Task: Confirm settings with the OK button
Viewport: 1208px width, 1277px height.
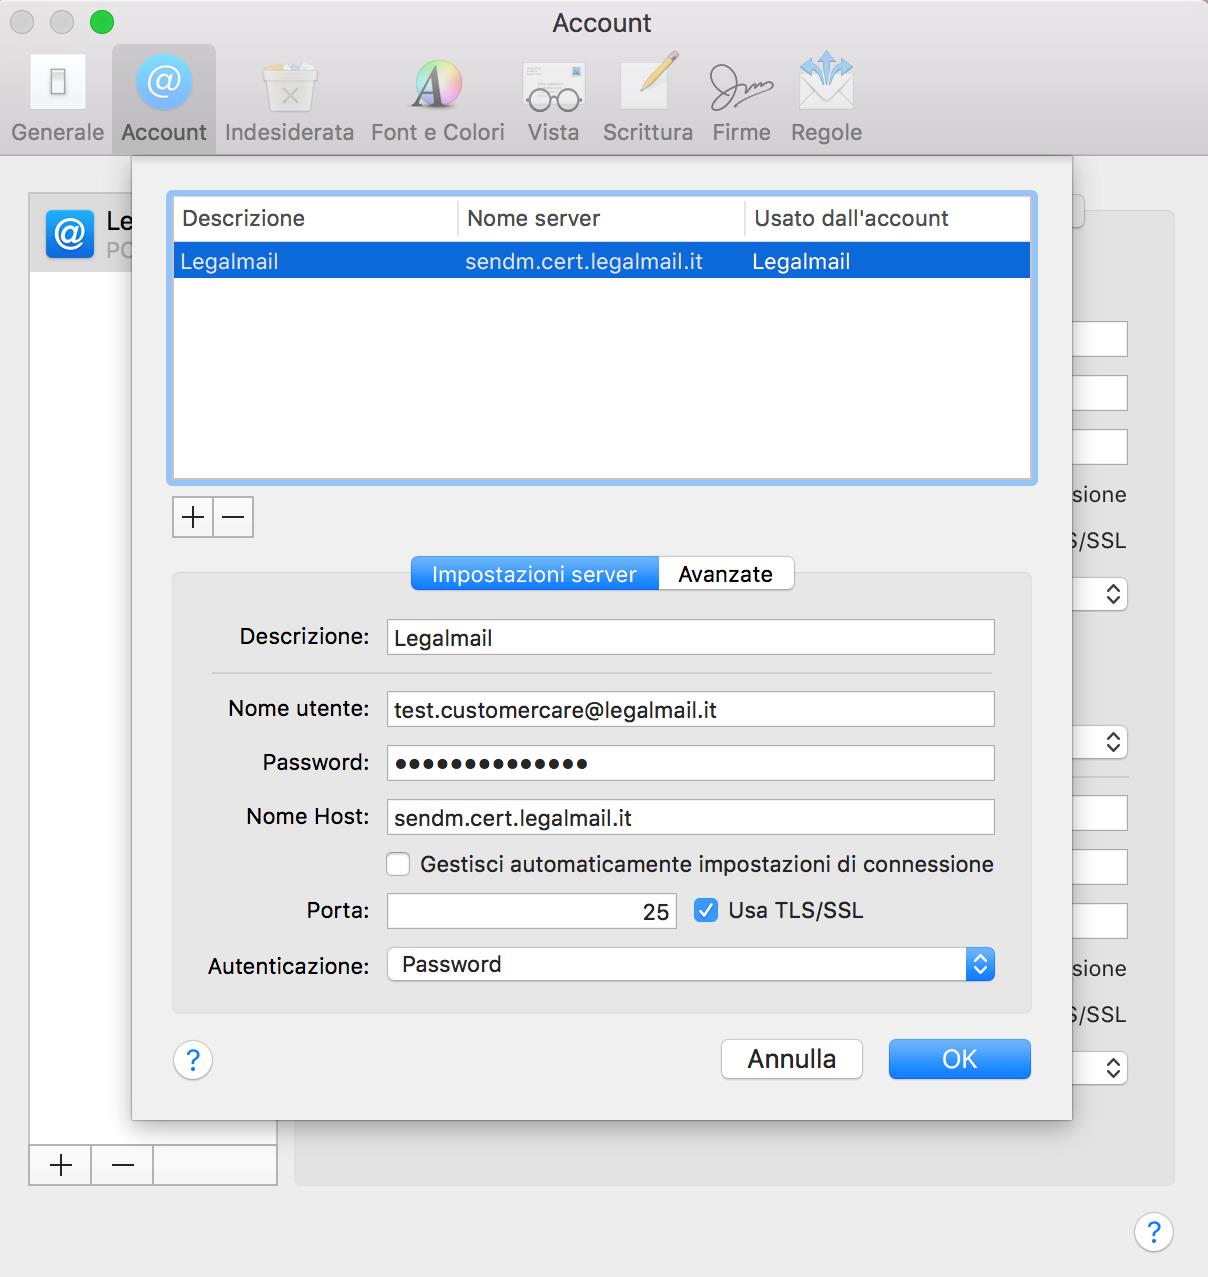Action: (959, 1059)
